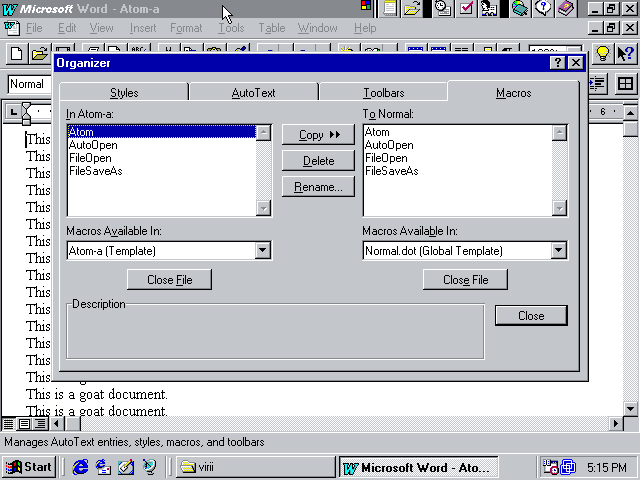Click the Close button in Organizer
Screen dimensions: 640x480
coord(531,316)
